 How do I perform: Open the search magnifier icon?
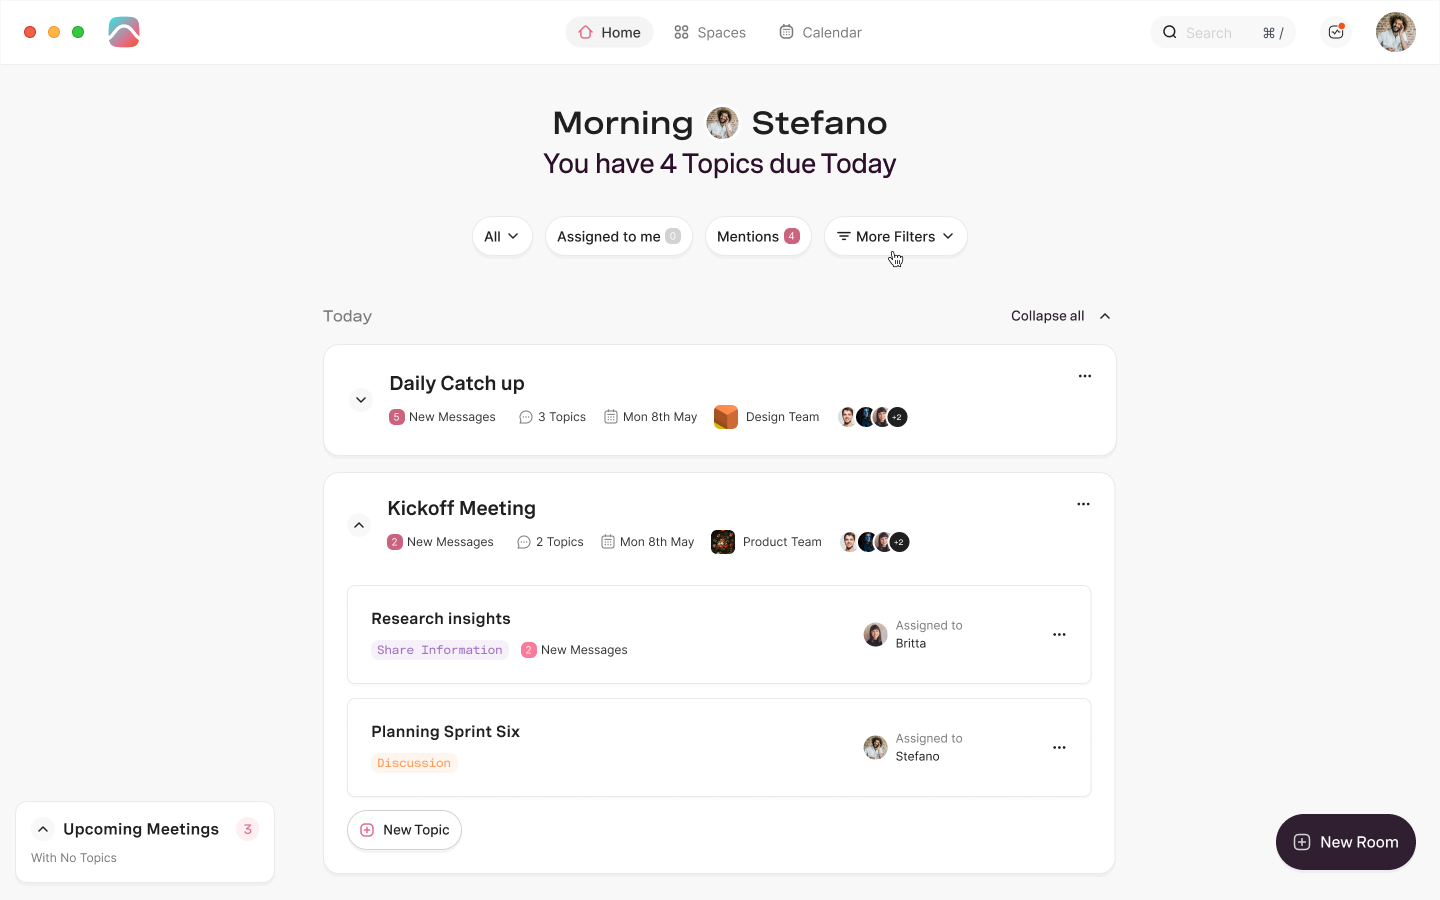1169,32
